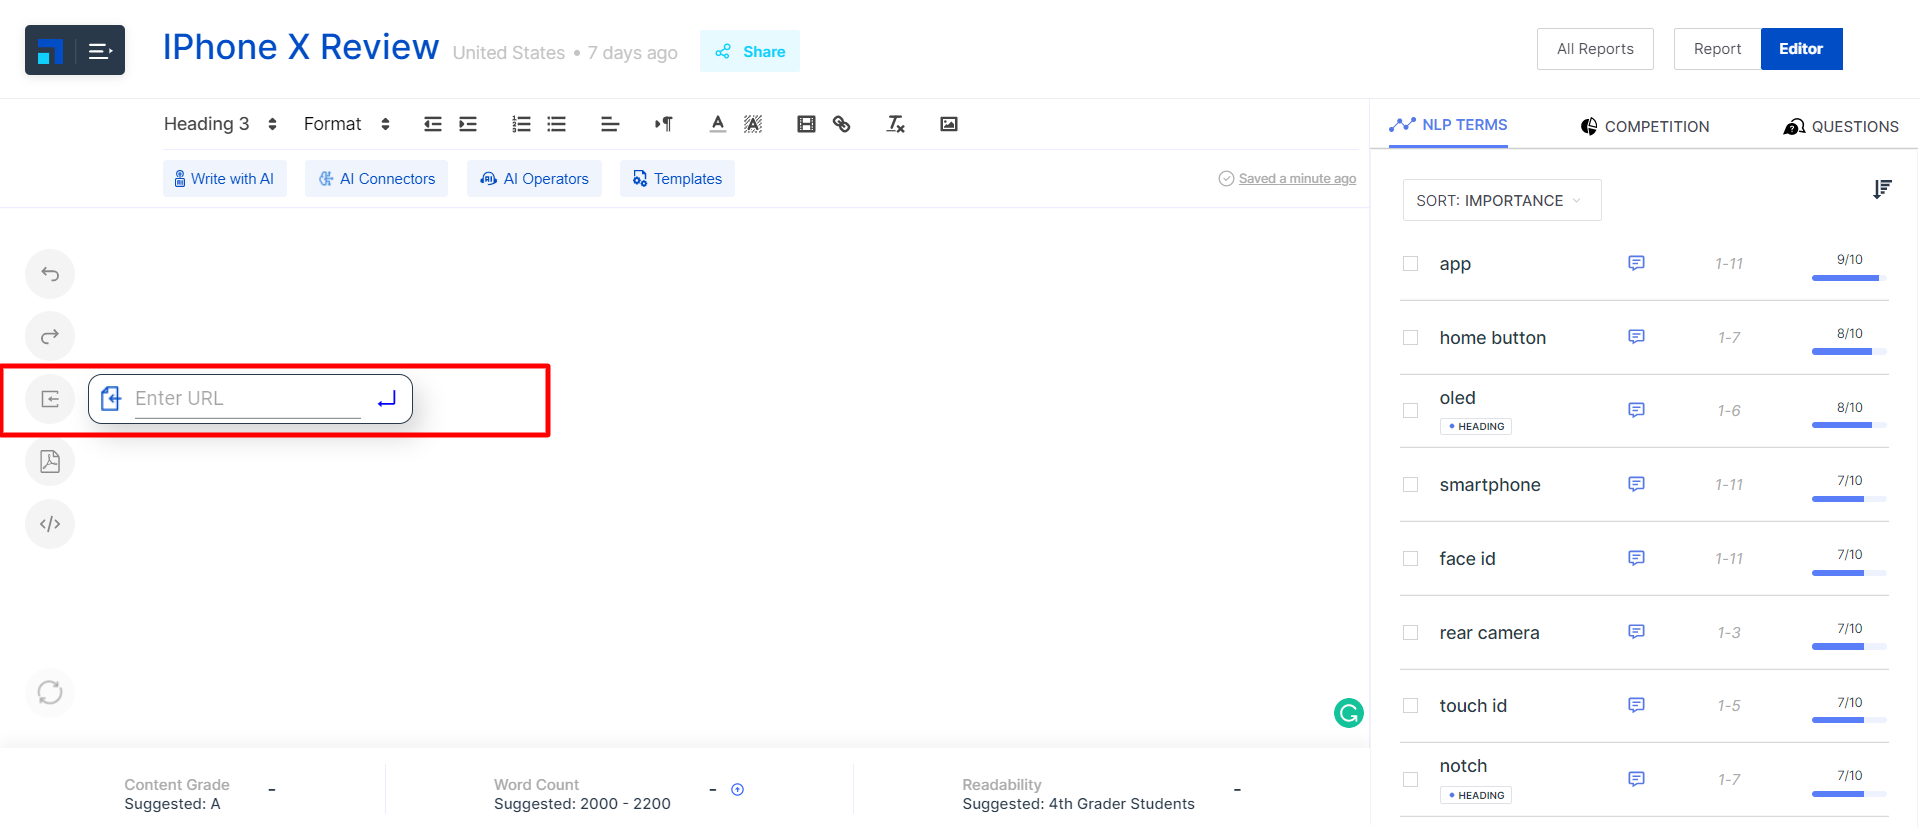Insert an image
The width and height of the screenshot is (1920, 830).
coord(949,124)
